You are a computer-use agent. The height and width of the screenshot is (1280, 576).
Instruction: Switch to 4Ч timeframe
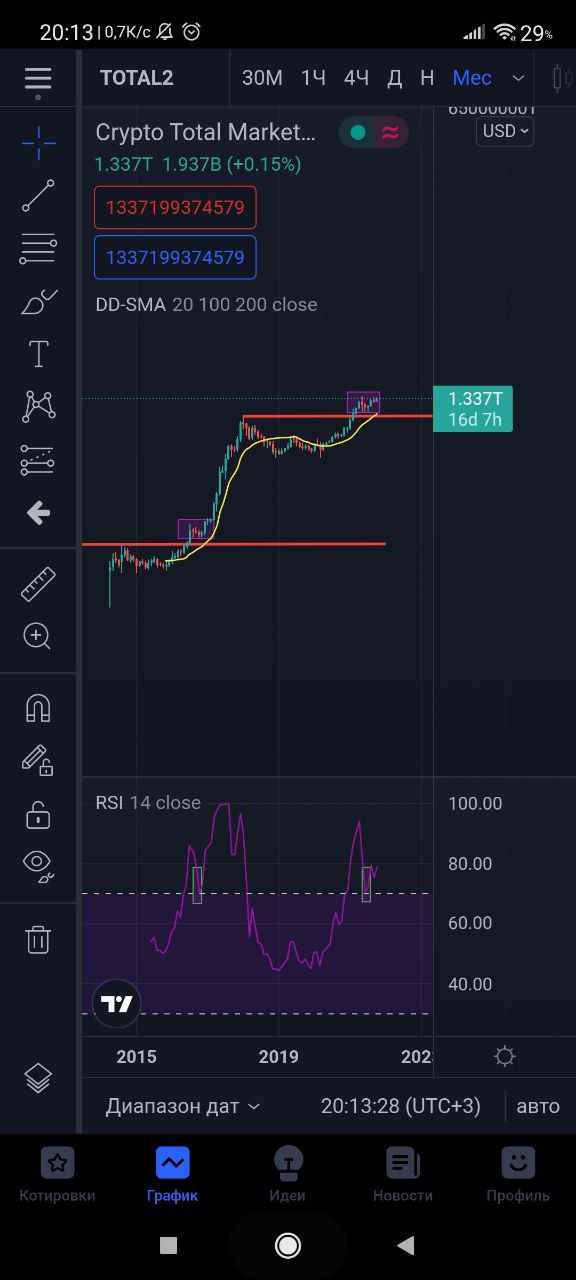coord(356,78)
